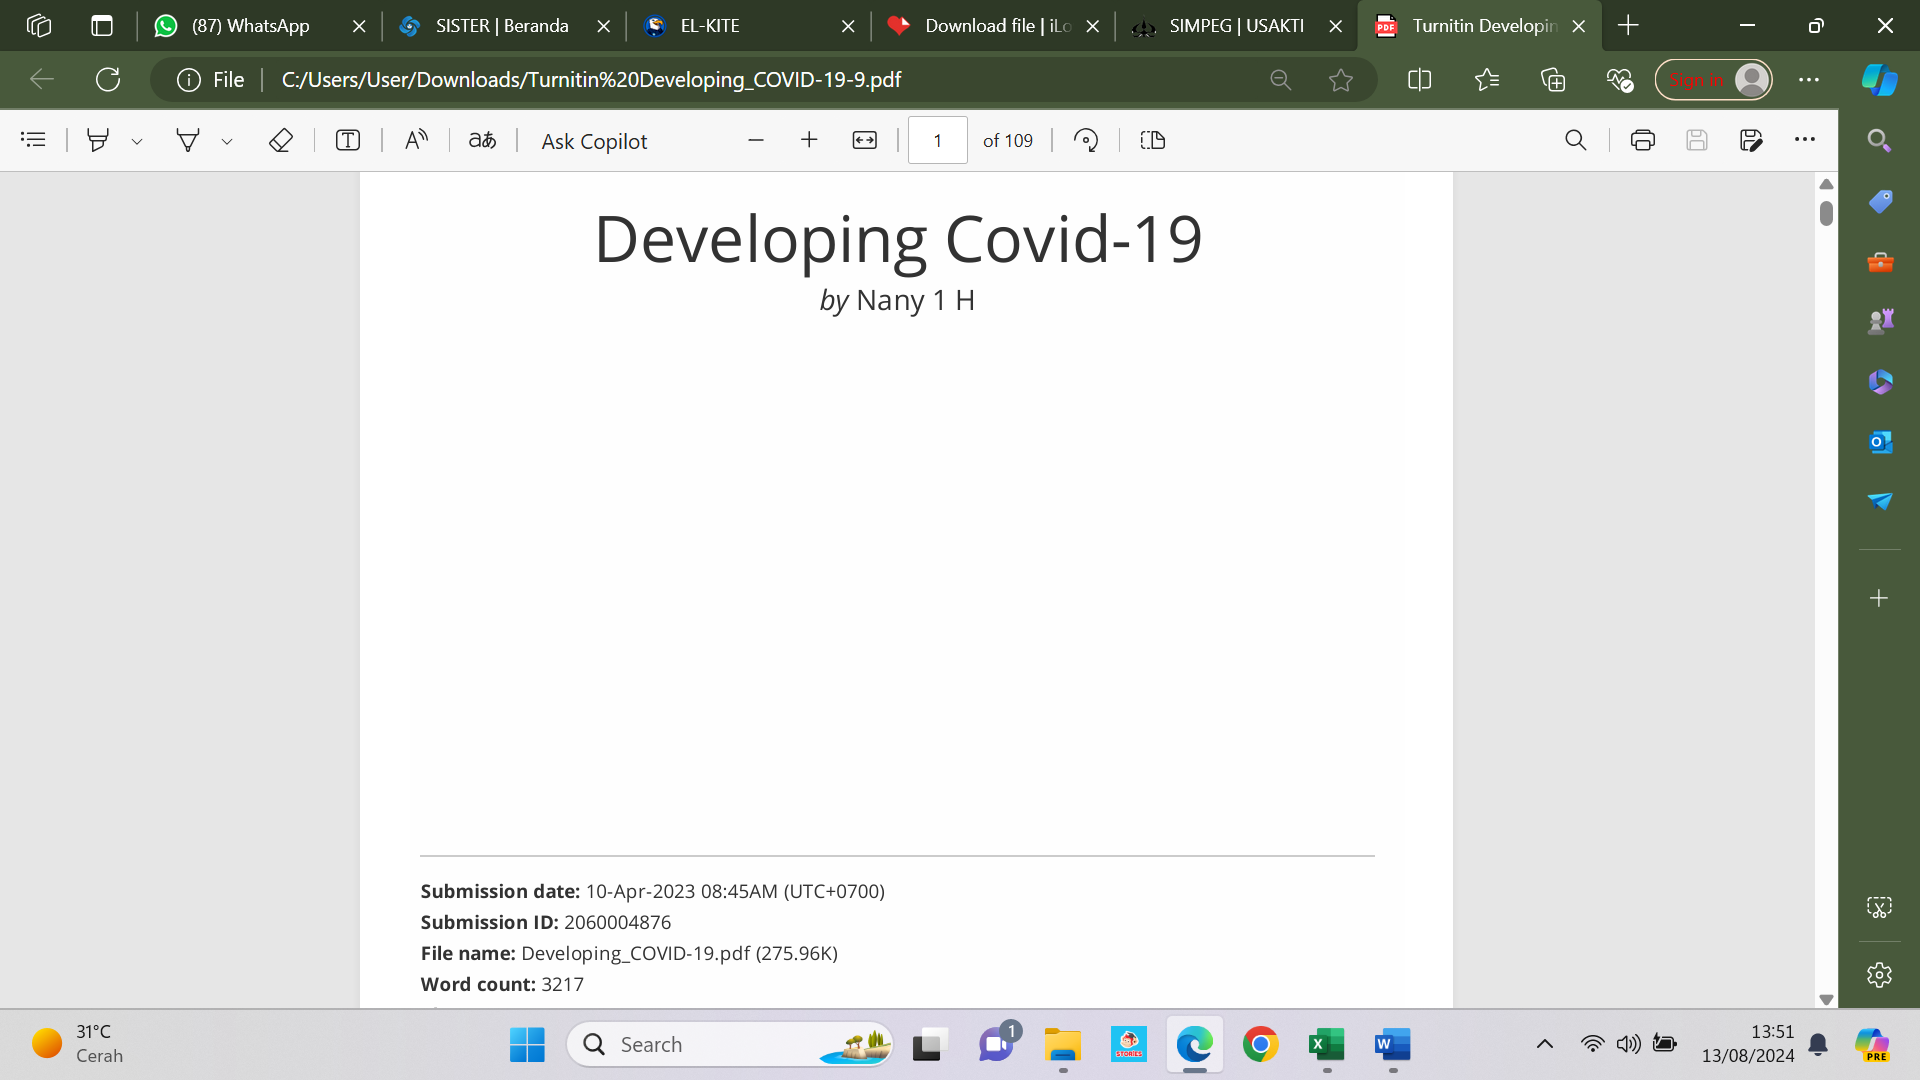The image size is (1920, 1080).
Task: Open sidebar settings gear
Action: pos(1879,975)
